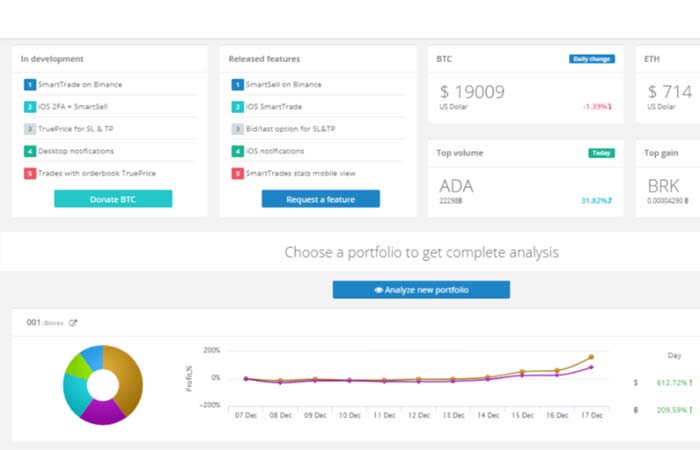Click the Analyze new portfolio button
Image resolution: width=700 pixels, height=450 pixels.
[421, 290]
